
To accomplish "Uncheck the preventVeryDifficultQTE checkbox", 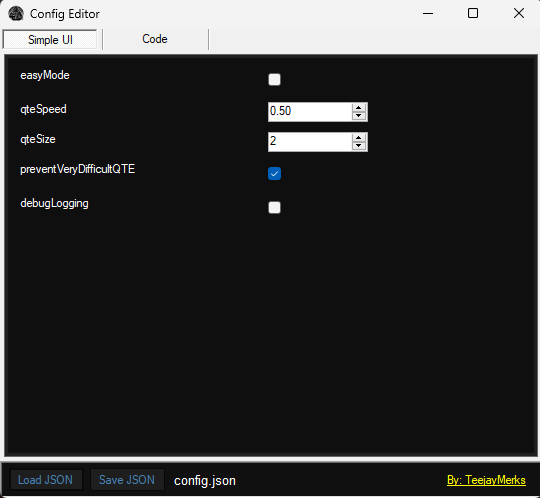I will pyautogui.click(x=274, y=174).
